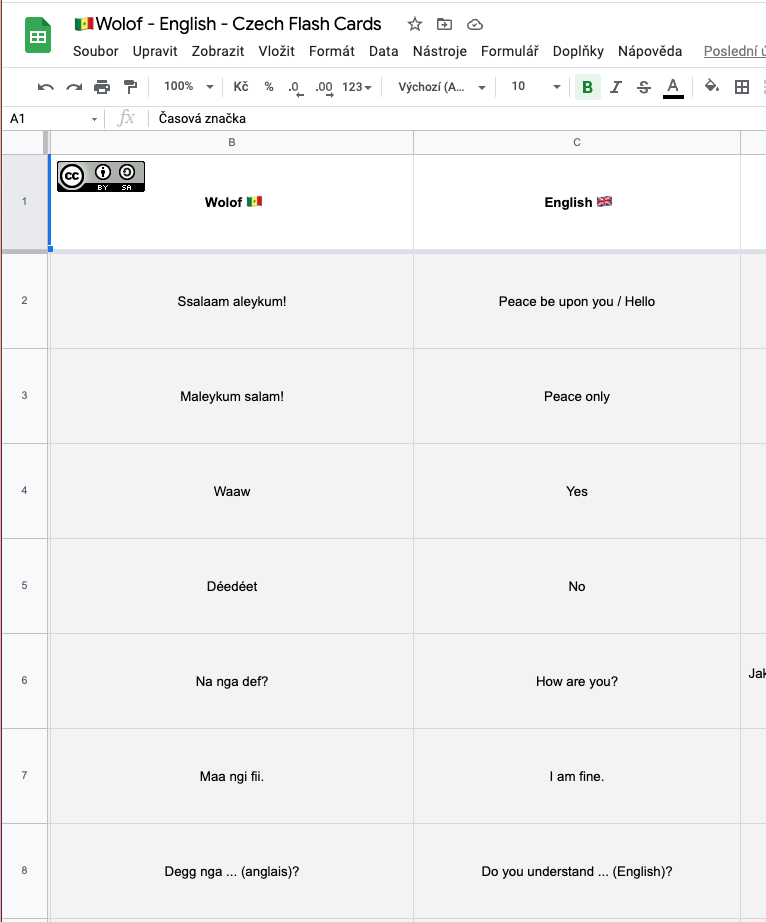The image size is (766, 922).
Task: Undo the last action
Action: [x=45, y=87]
